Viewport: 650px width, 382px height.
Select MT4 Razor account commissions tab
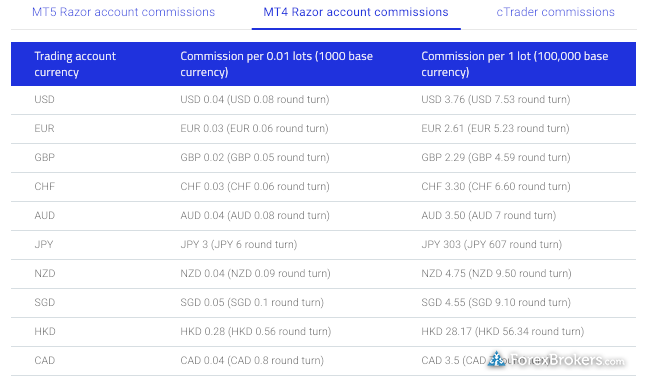[356, 12]
